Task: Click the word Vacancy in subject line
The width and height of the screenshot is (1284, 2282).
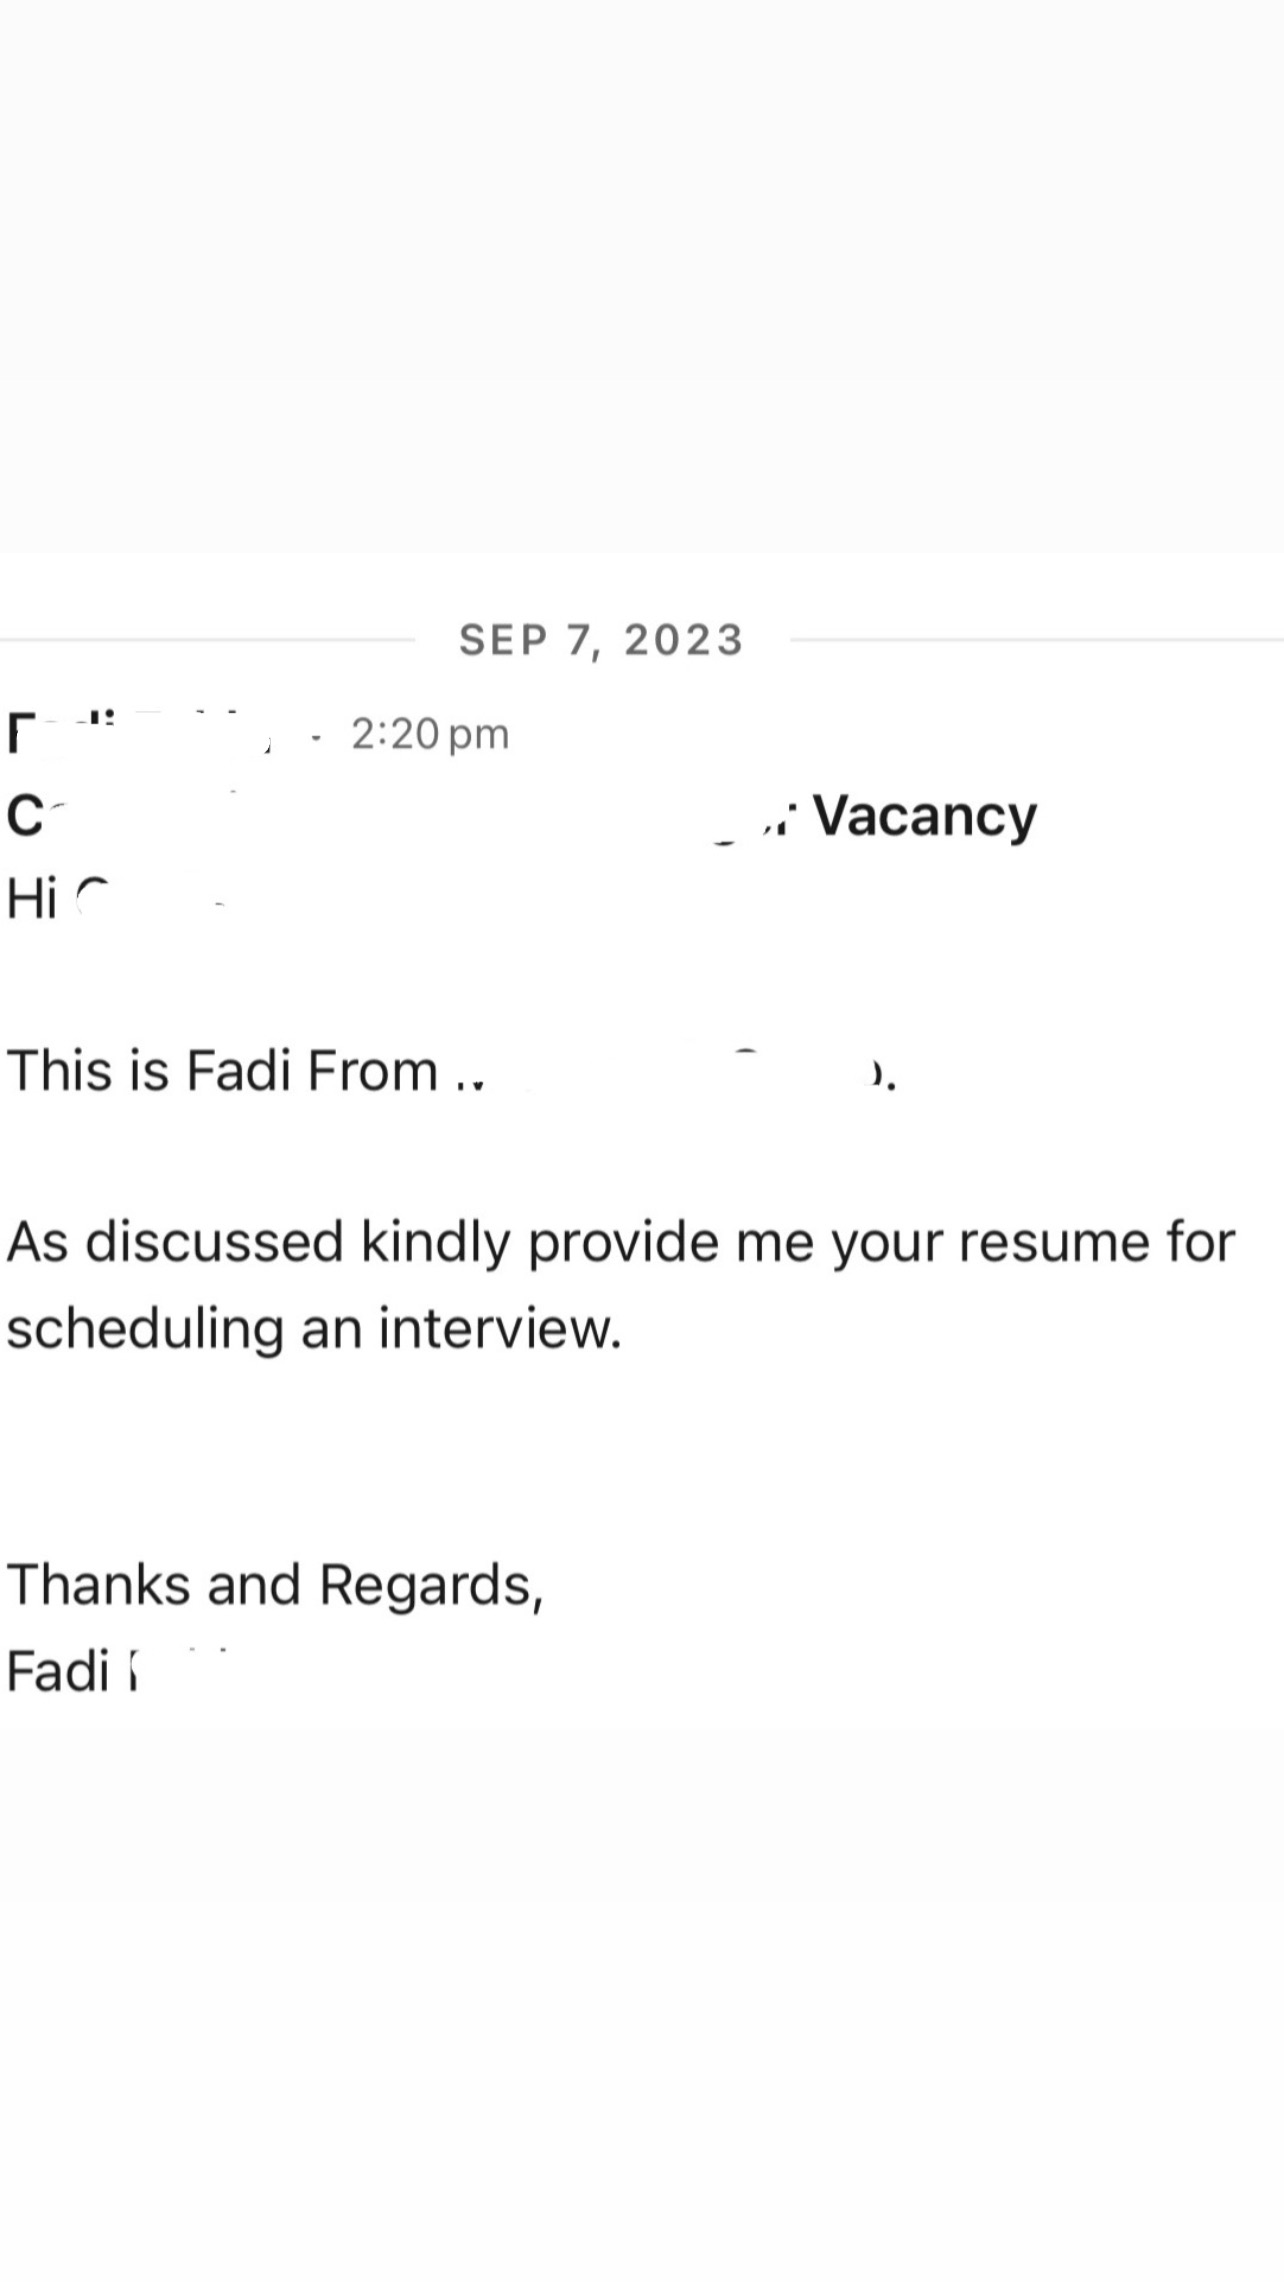Action: click(925, 816)
